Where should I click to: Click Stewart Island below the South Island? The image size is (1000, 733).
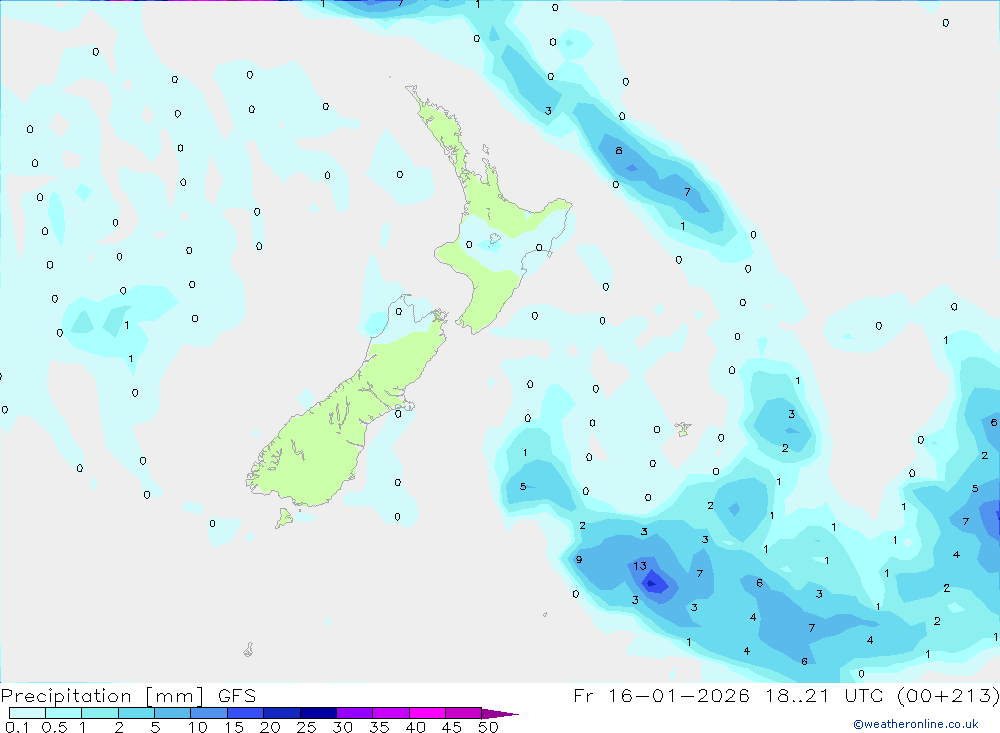click(x=284, y=517)
